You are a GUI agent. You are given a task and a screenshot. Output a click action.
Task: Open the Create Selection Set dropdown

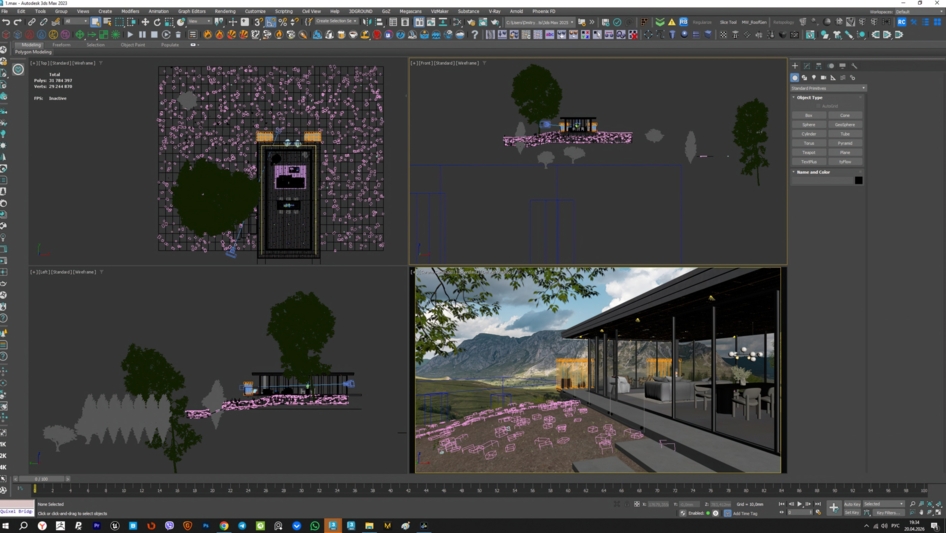337,22
